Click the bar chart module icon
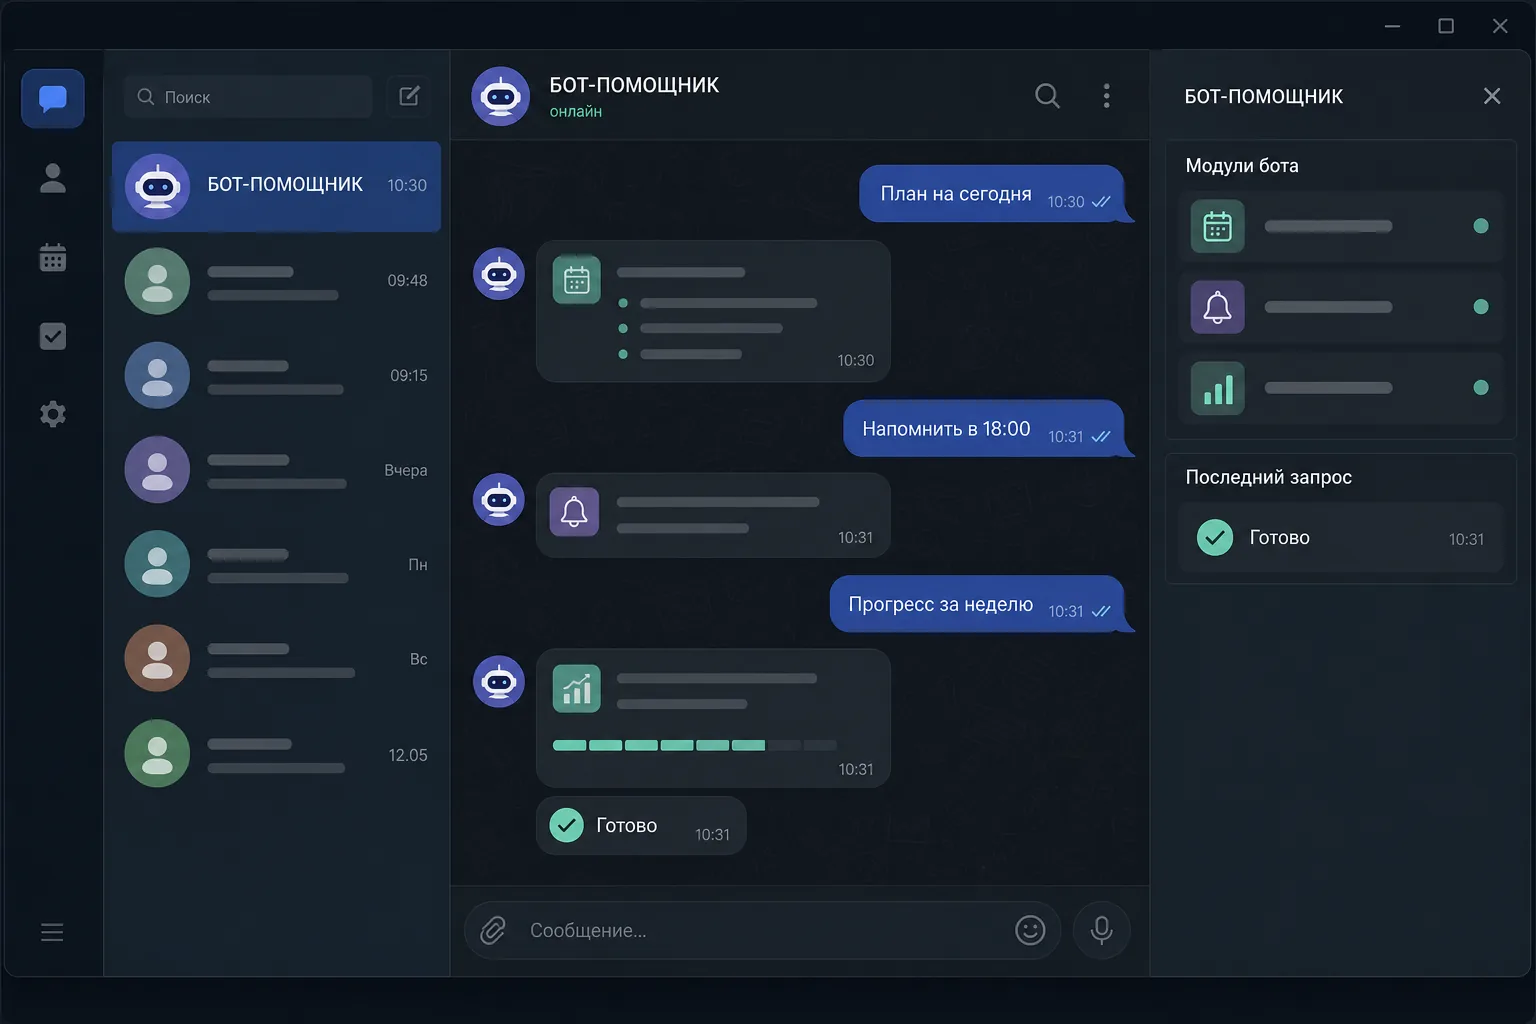This screenshot has width=1536, height=1024. [1217, 388]
